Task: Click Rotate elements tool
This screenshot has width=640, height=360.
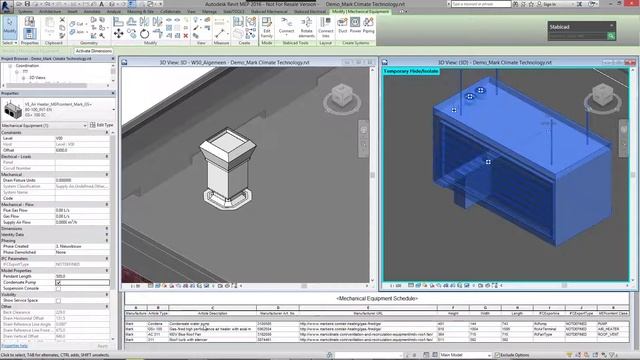Action: (306, 27)
